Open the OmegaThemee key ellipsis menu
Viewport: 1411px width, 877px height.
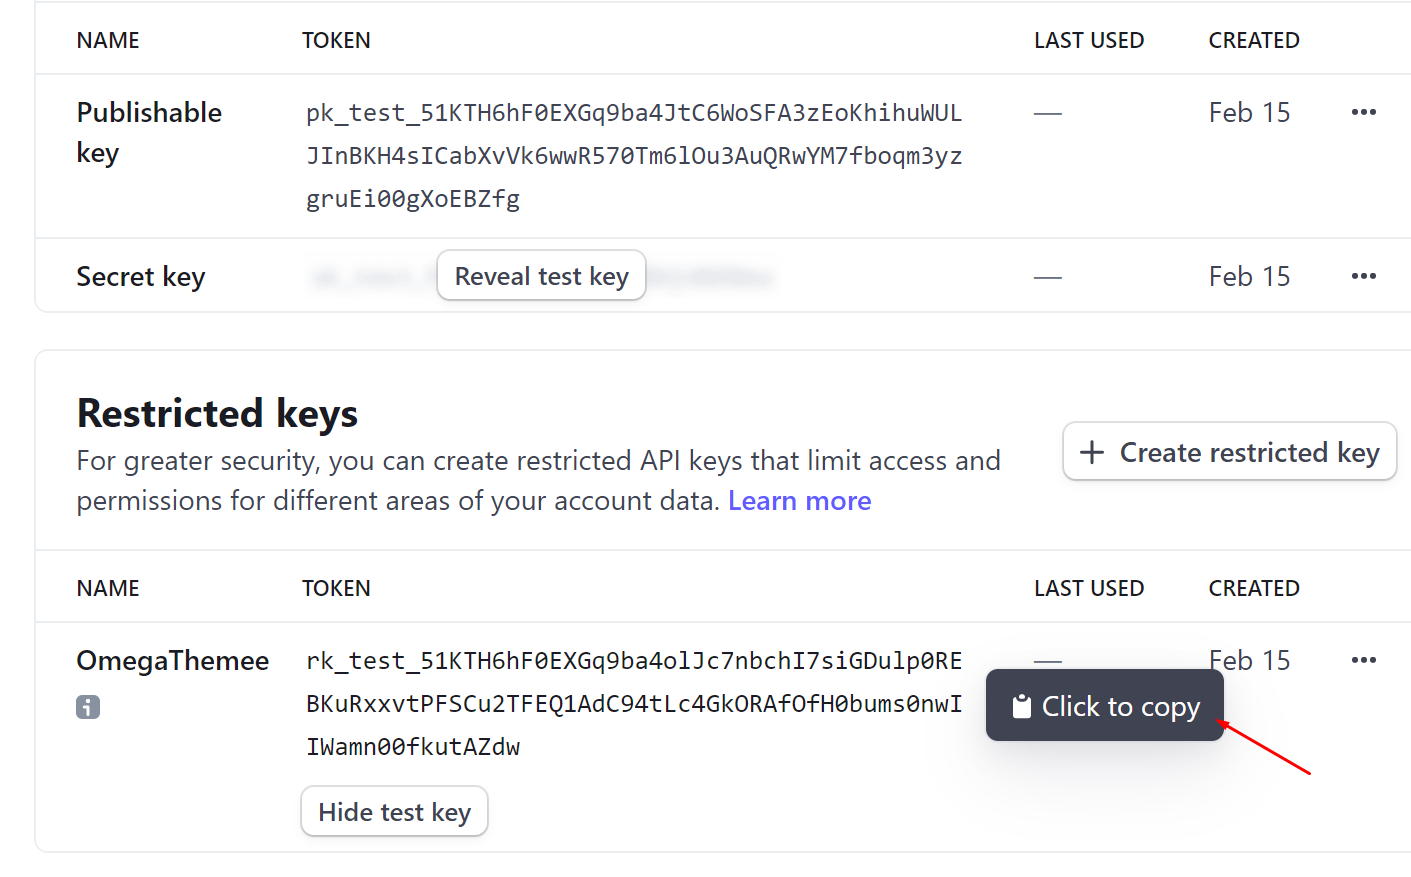[x=1363, y=660]
